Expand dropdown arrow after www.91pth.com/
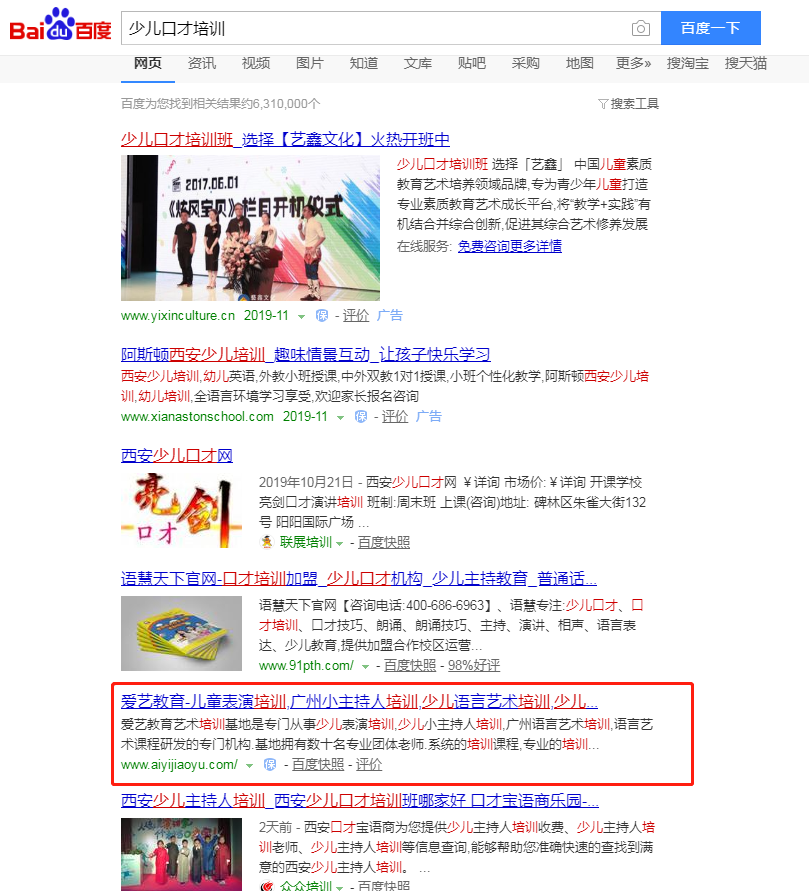 (x=365, y=667)
